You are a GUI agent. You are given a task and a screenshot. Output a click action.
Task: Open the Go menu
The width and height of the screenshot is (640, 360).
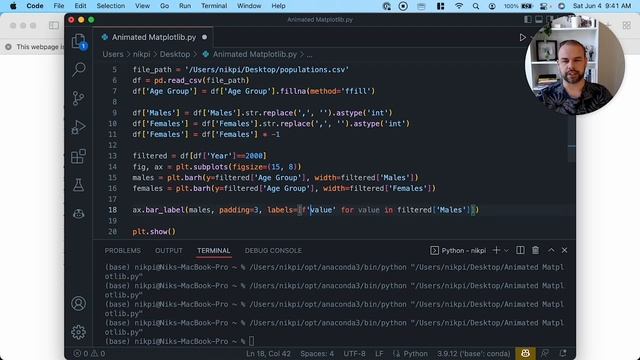[x=164, y=6]
